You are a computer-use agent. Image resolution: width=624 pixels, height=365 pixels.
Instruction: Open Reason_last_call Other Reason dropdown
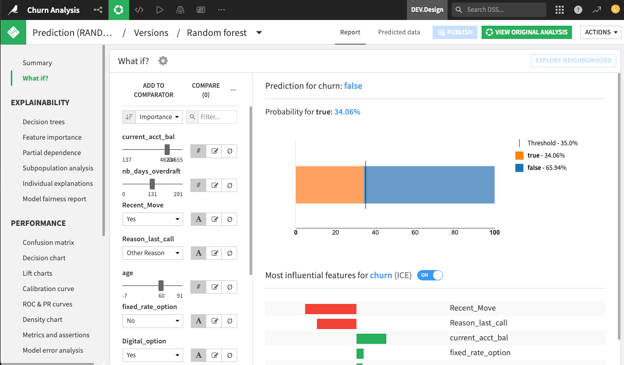click(x=152, y=253)
